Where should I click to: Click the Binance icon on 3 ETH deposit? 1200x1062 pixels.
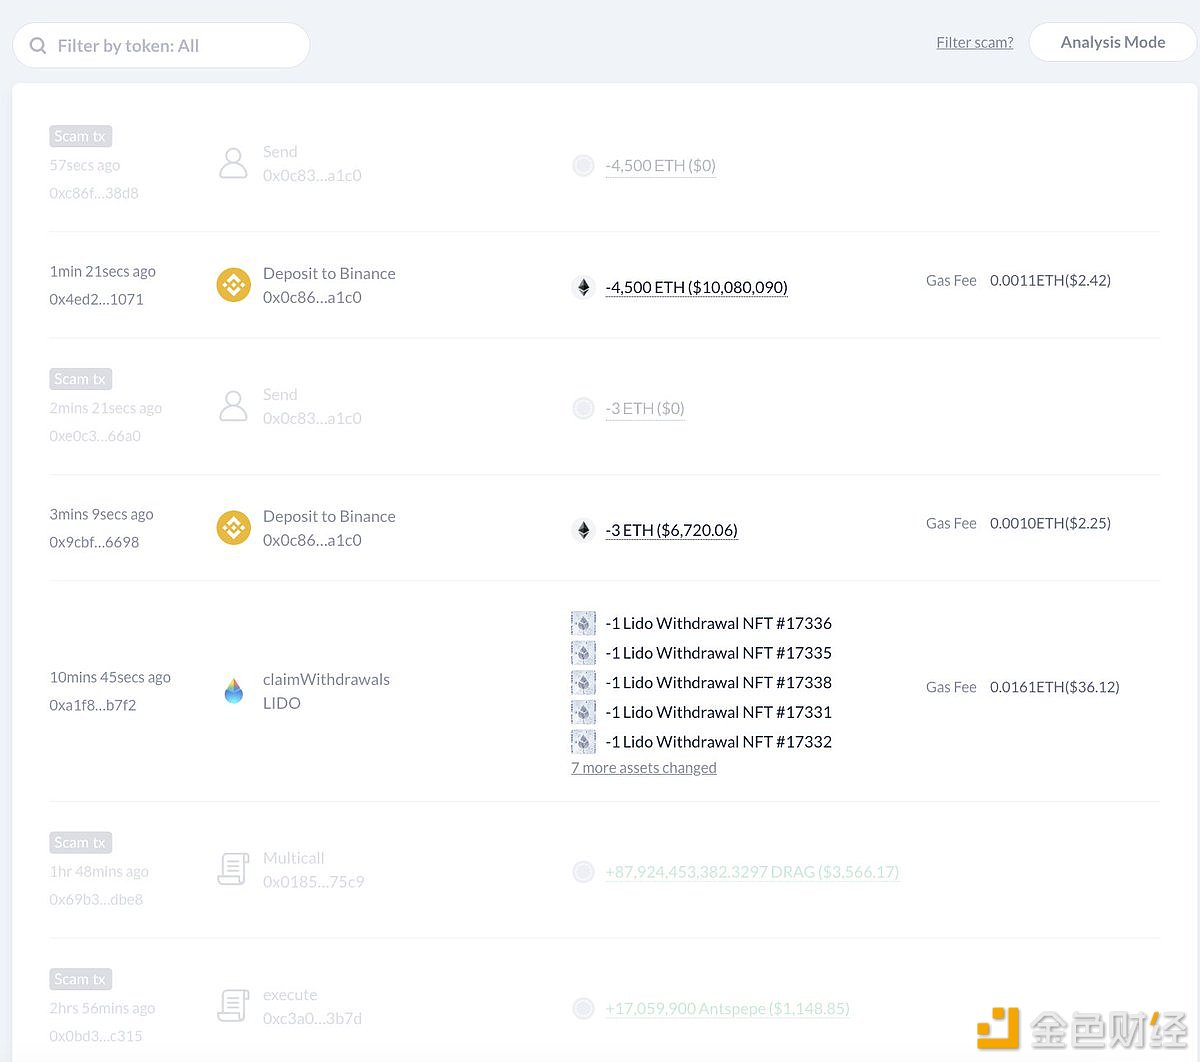pos(234,528)
